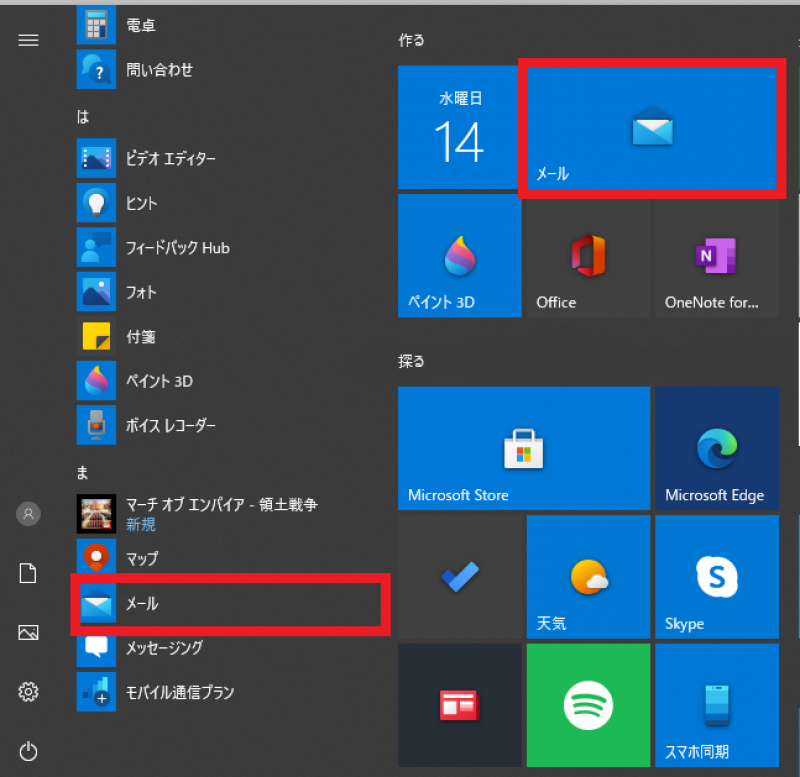Open フォト from the app list
This screenshot has height=777, width=800.
(x=142, y=292)
